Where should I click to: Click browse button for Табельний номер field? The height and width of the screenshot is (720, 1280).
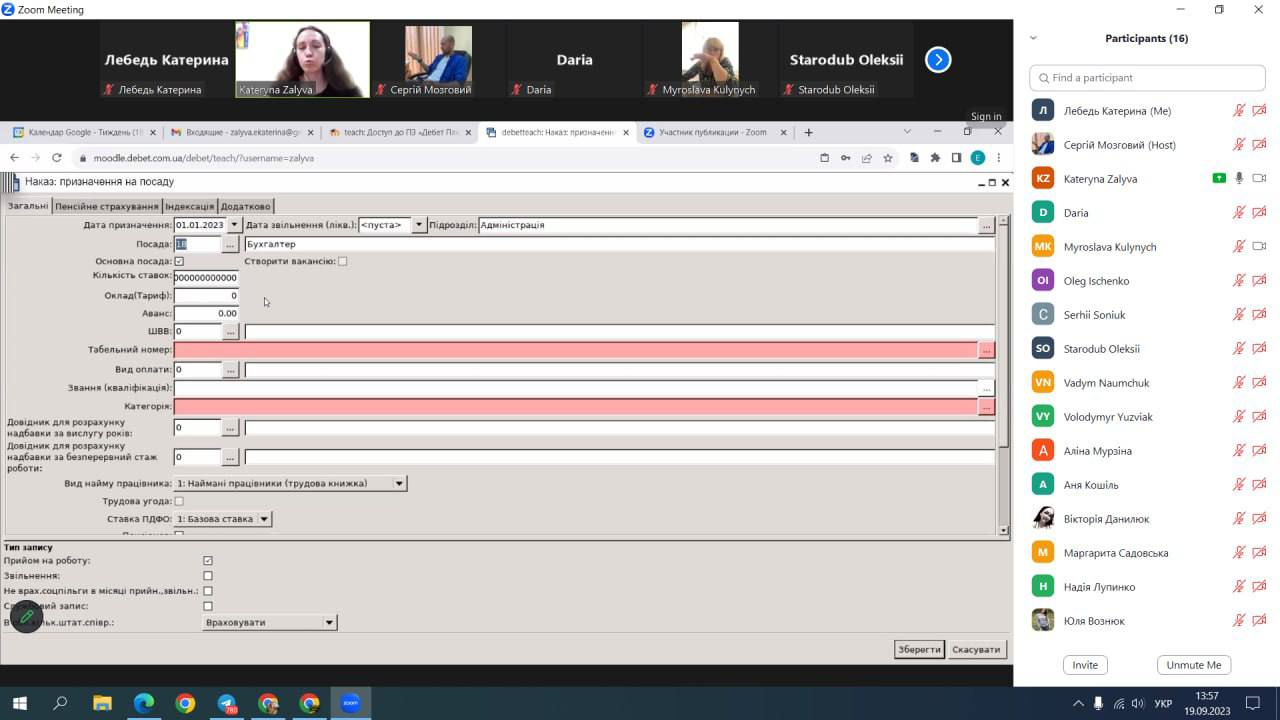coord(986,350)
